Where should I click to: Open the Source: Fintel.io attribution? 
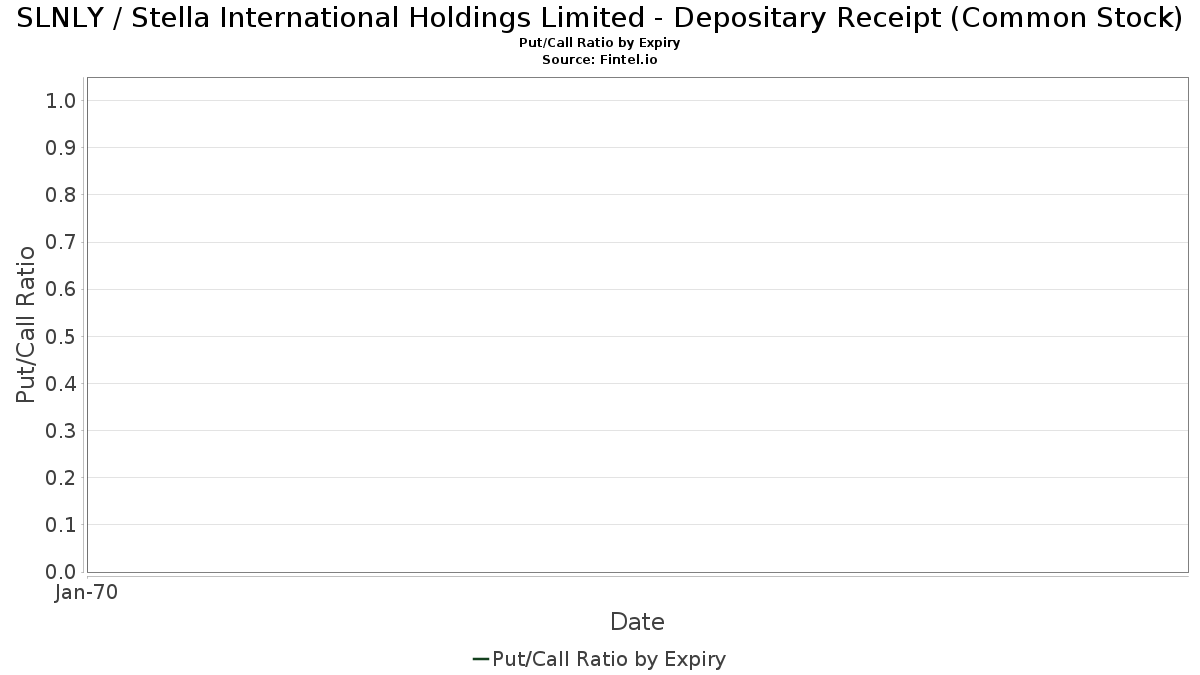(x=600, y=60)
